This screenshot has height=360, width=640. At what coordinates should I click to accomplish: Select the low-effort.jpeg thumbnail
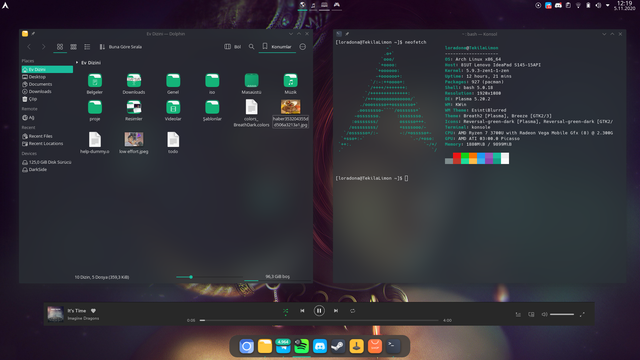134,139
